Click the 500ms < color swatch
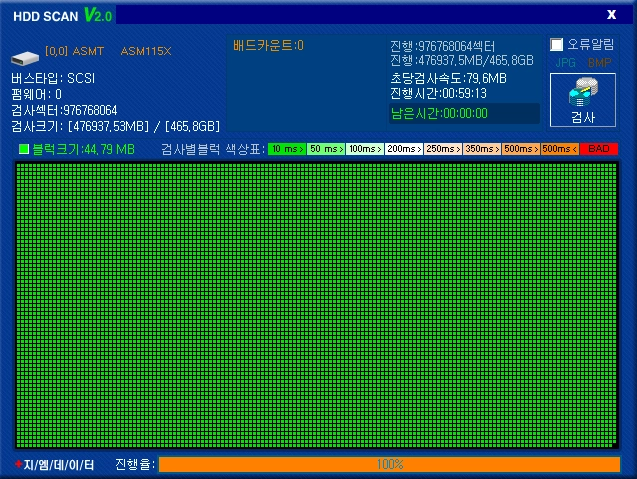Screen dimensions: 637x479 [x=560, y=149]
